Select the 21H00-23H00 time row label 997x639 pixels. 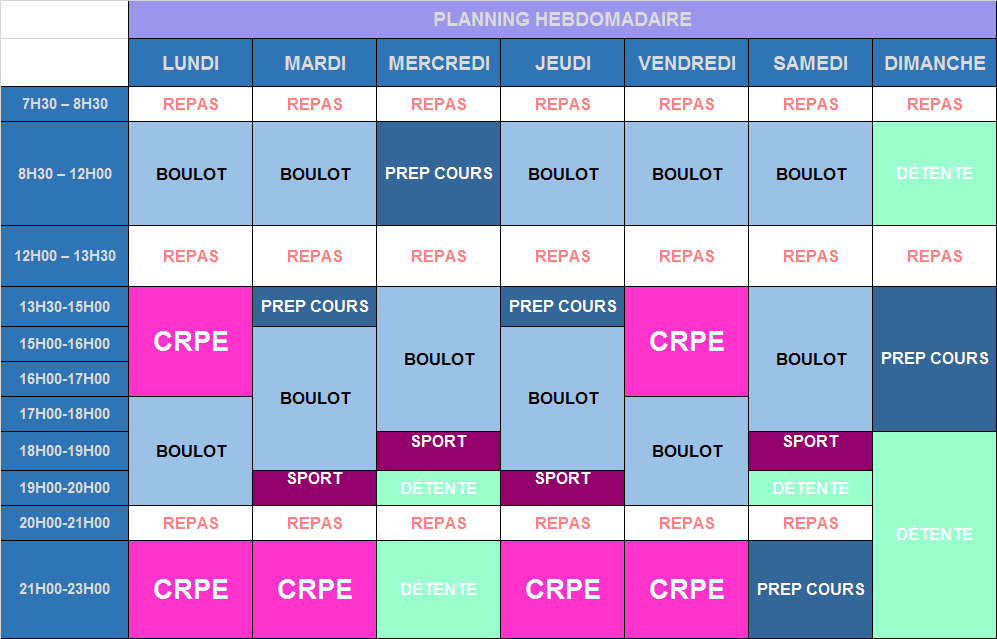click(64, 589)
